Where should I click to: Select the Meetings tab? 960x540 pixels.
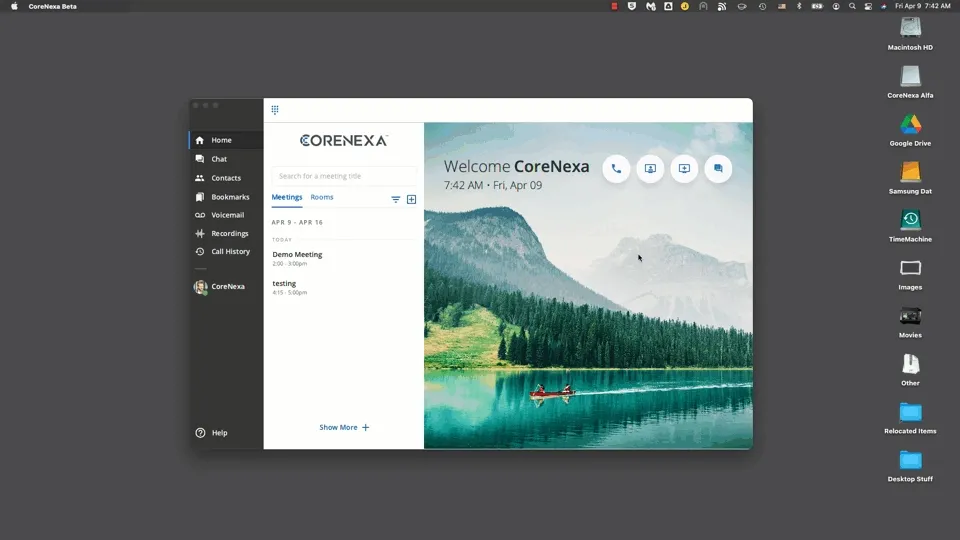pos(287,198)
